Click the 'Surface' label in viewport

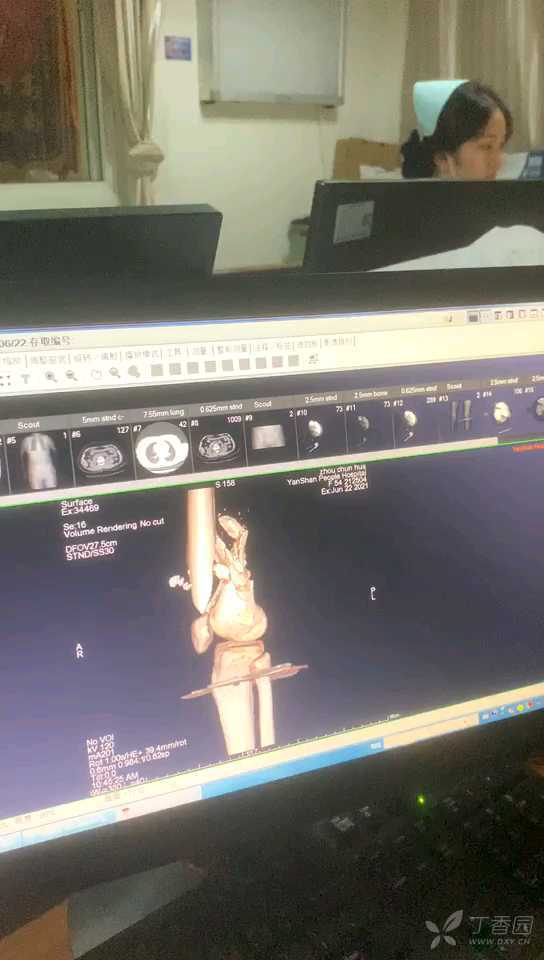(76, 502)
